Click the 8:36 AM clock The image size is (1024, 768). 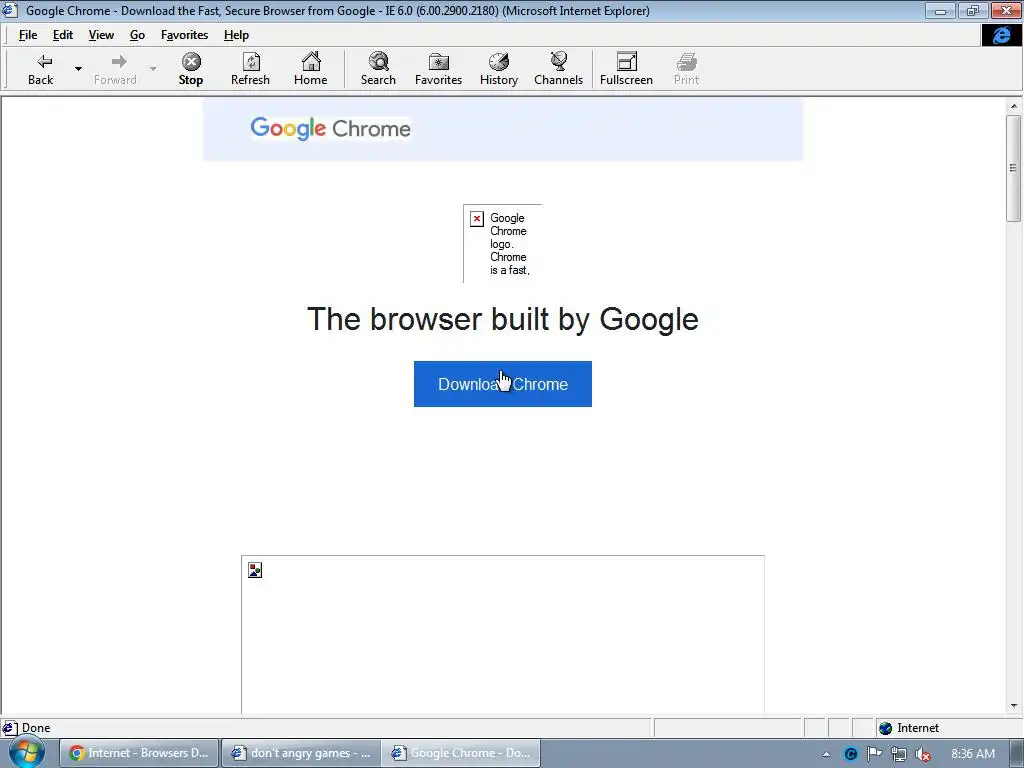pos(973,754)
